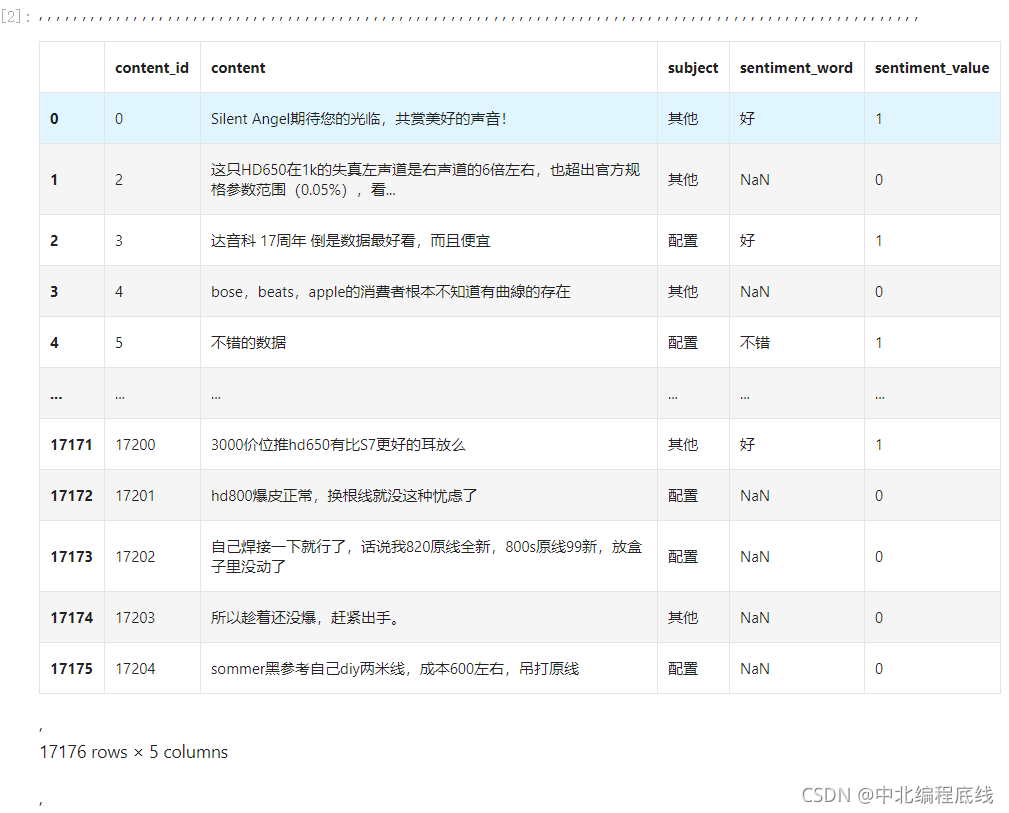Select row index 17173 label
Screen dimensions: 1009x813
point(72,557)
